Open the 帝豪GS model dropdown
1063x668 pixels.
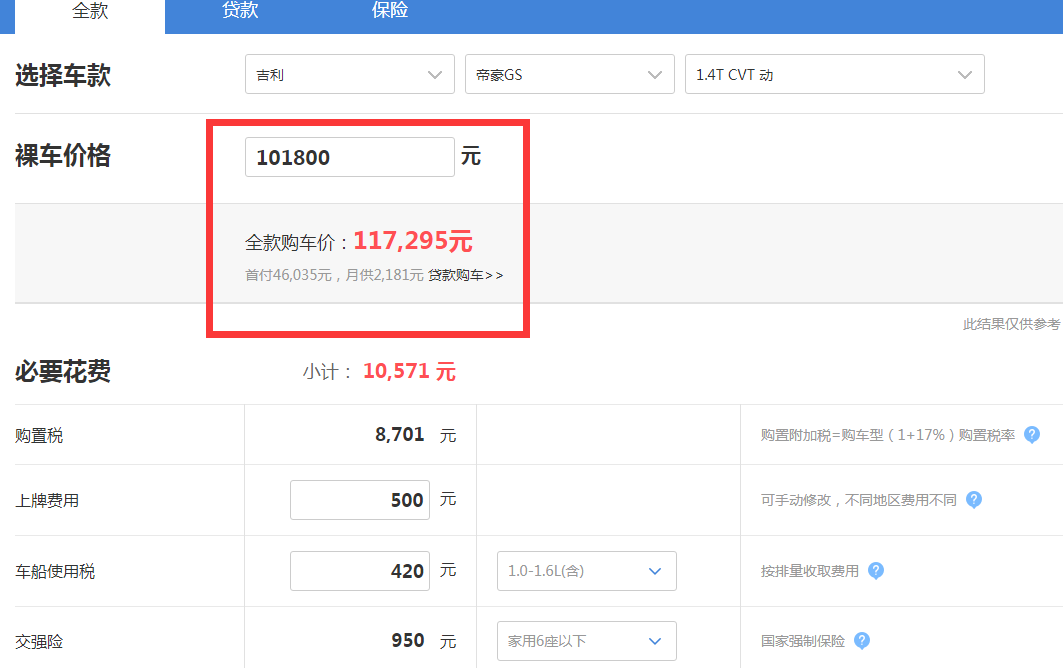coord(569,74)
